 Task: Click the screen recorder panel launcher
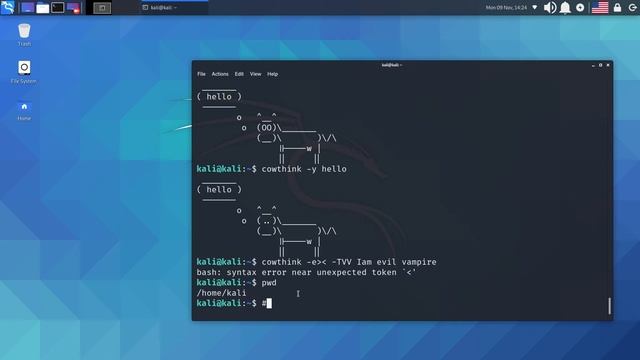tap(73, 7)
